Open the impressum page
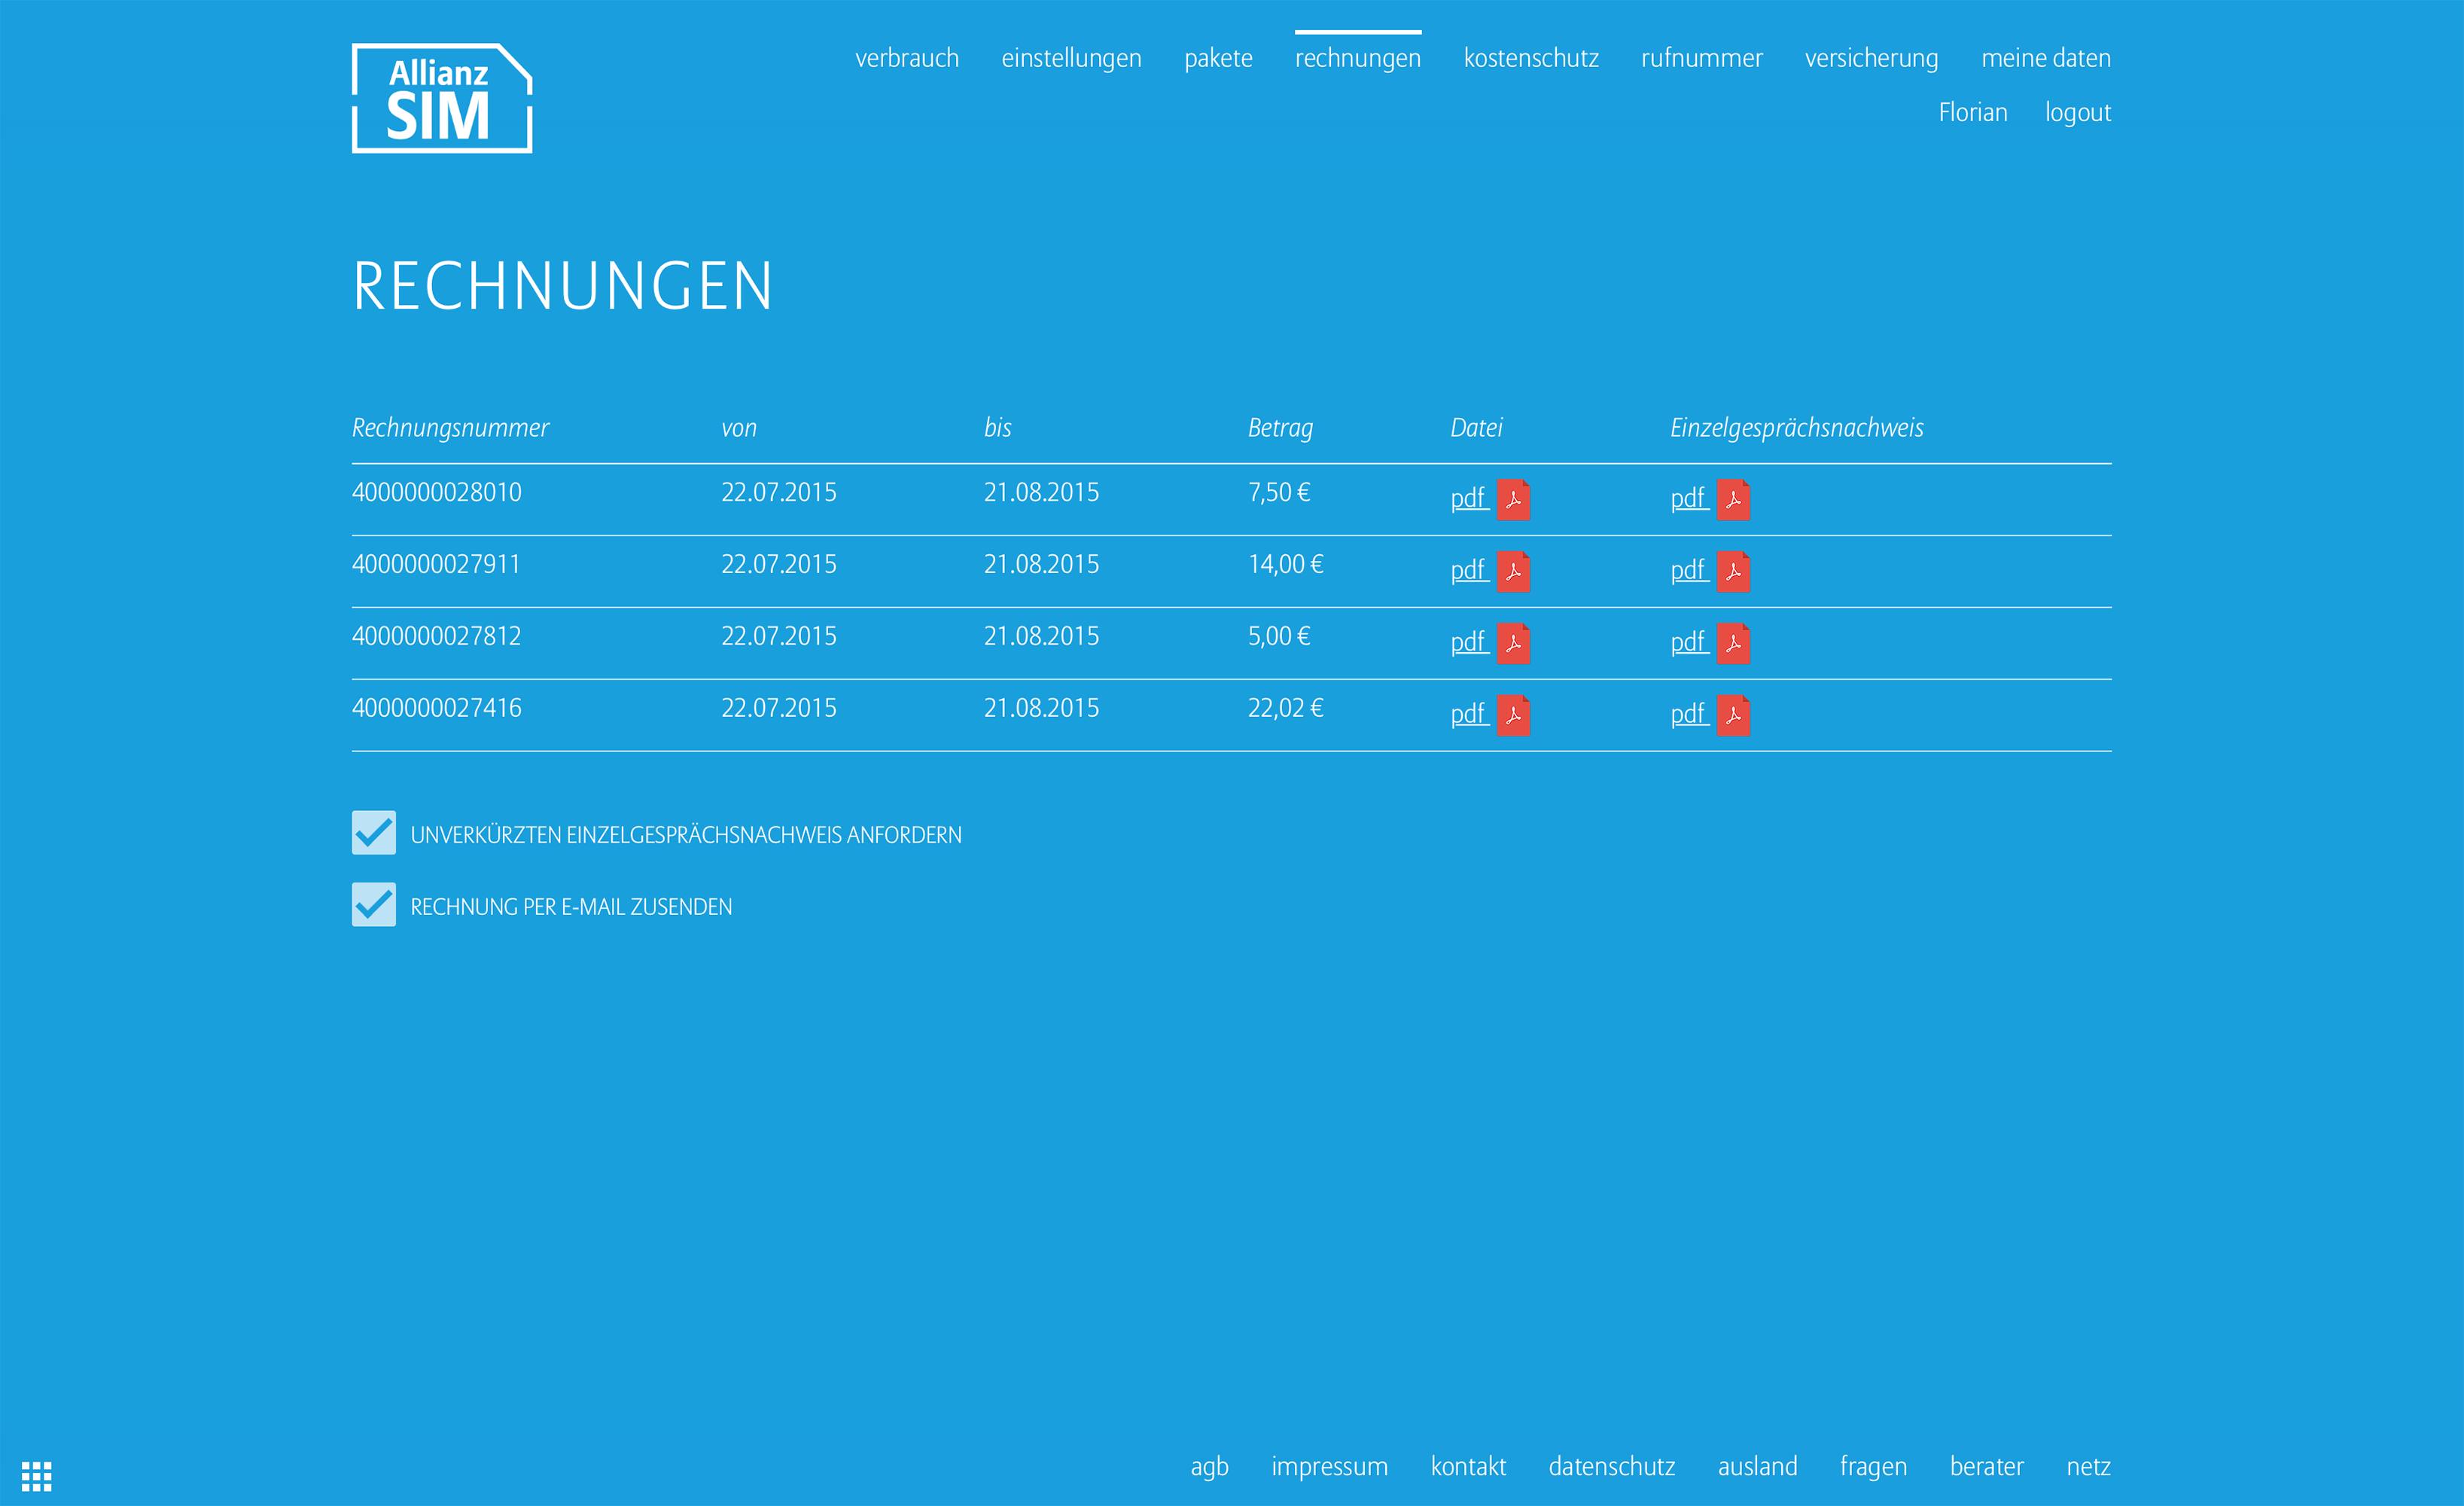Image resolution: width=2464 pixels, height=1506 pixels. click(1330, 1466)
